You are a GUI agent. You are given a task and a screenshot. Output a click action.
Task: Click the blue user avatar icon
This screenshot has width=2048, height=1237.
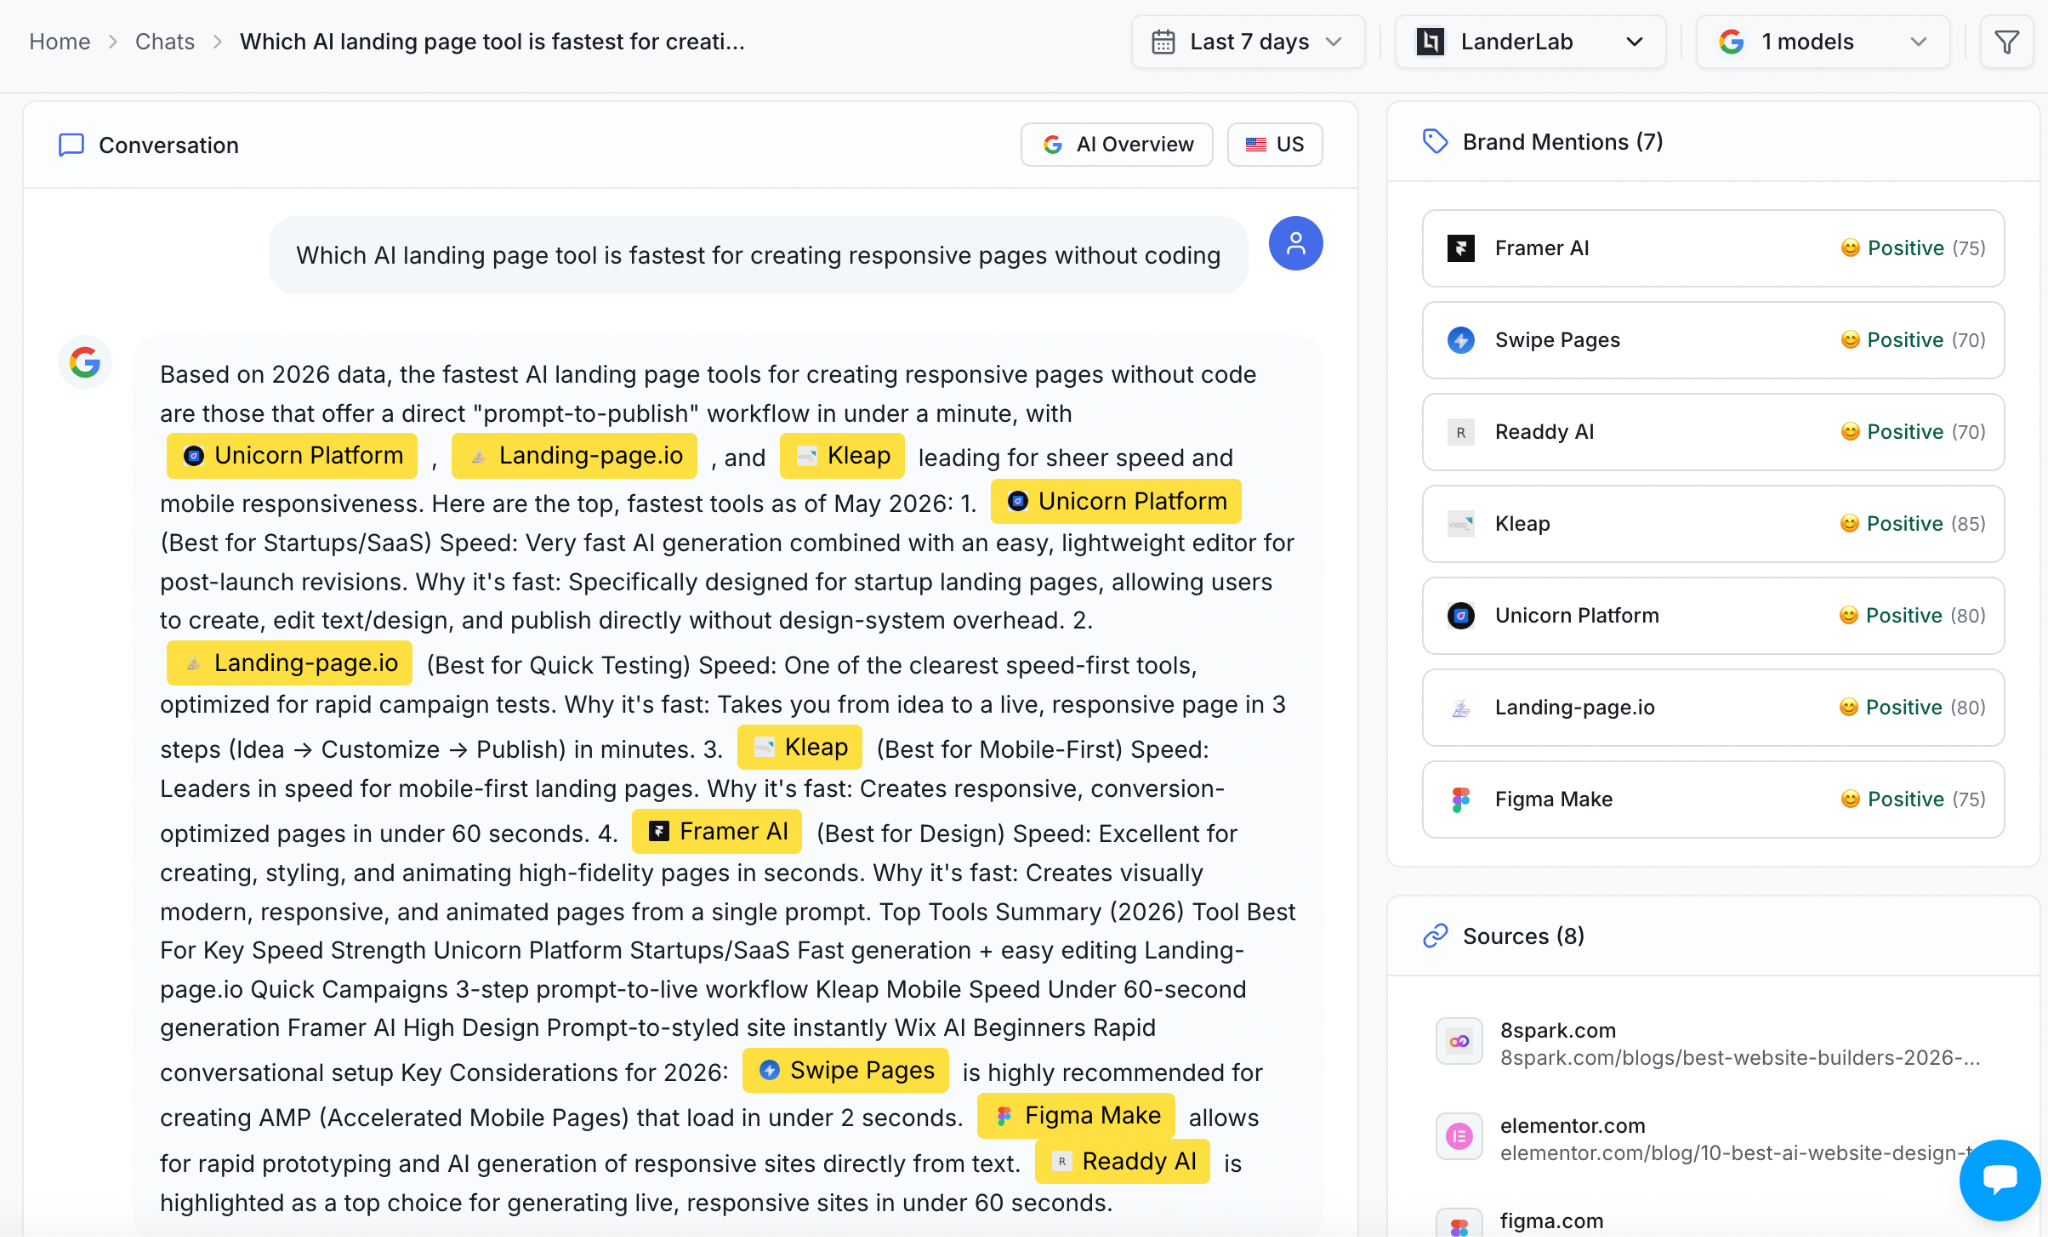pyautogui.click(x=1296, y=243)
